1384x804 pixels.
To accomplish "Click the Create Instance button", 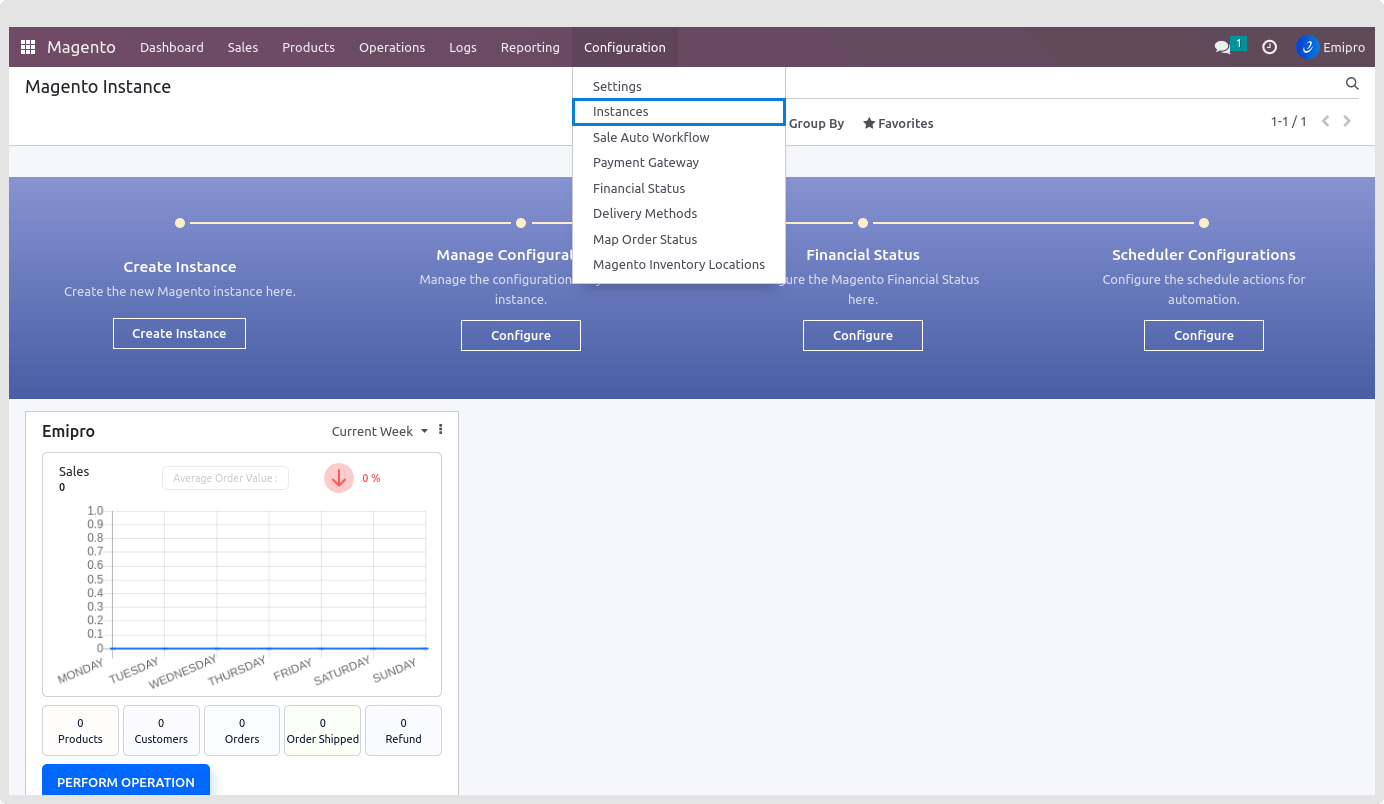I will (179, 333).
